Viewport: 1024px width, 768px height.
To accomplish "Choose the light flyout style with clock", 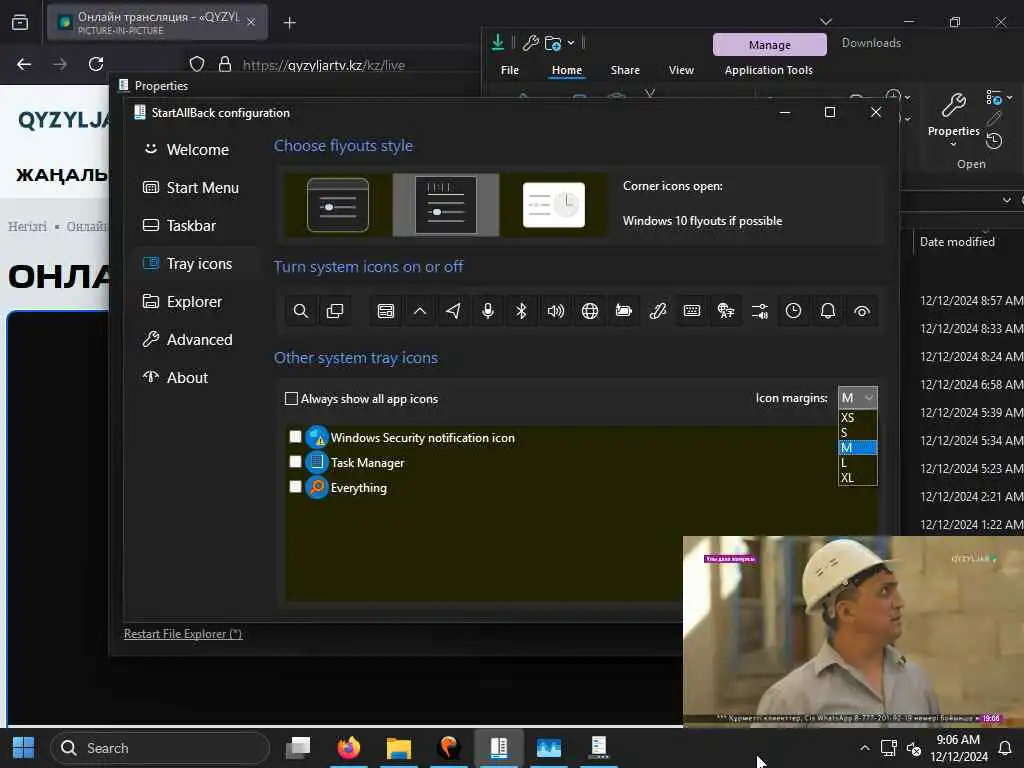I will pos(554,205).
